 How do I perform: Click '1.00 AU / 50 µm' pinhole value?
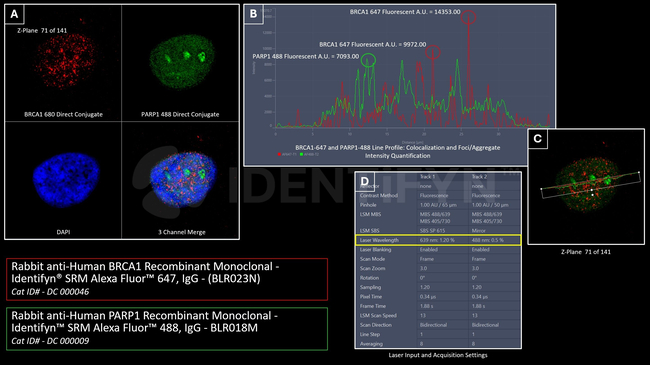pos(490,205)
